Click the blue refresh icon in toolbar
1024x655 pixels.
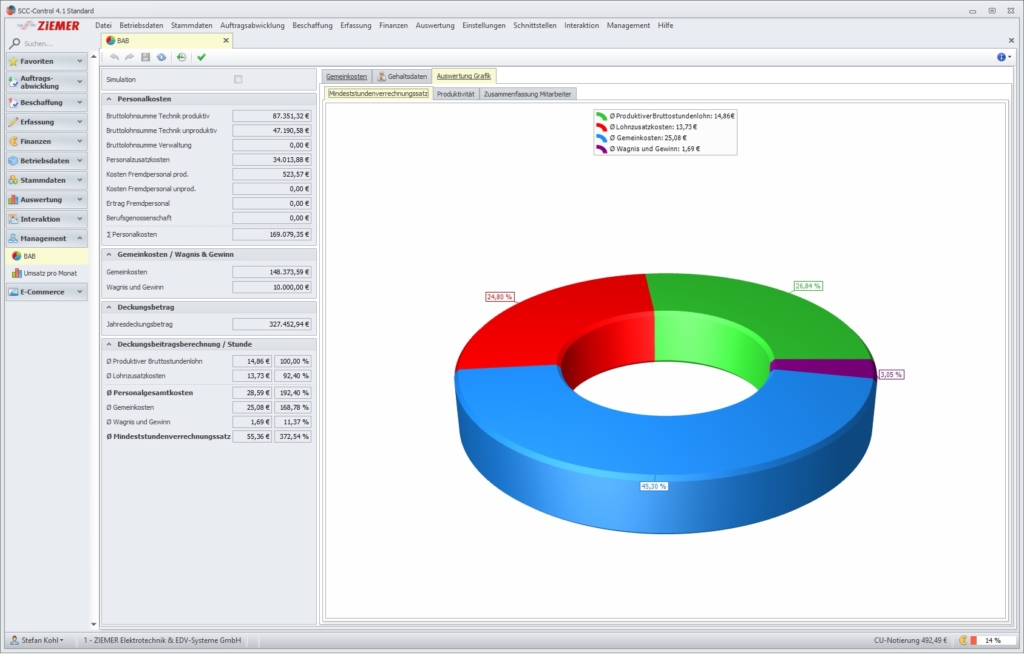(x=161, y=57)
